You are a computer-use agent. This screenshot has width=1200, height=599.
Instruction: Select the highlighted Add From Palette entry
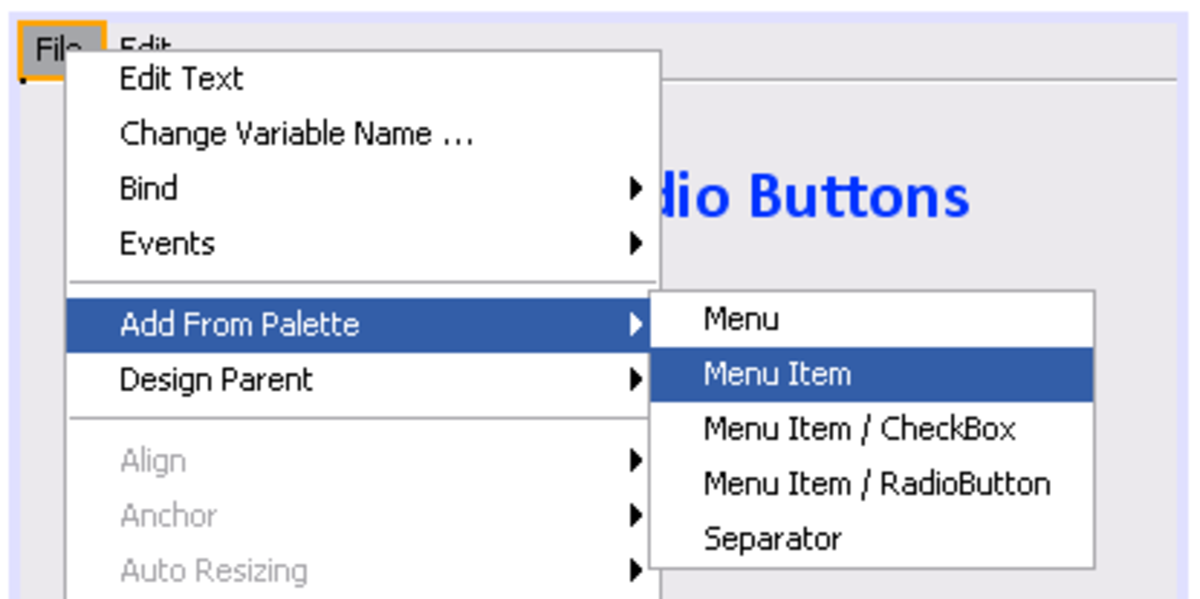pos(239,325)
